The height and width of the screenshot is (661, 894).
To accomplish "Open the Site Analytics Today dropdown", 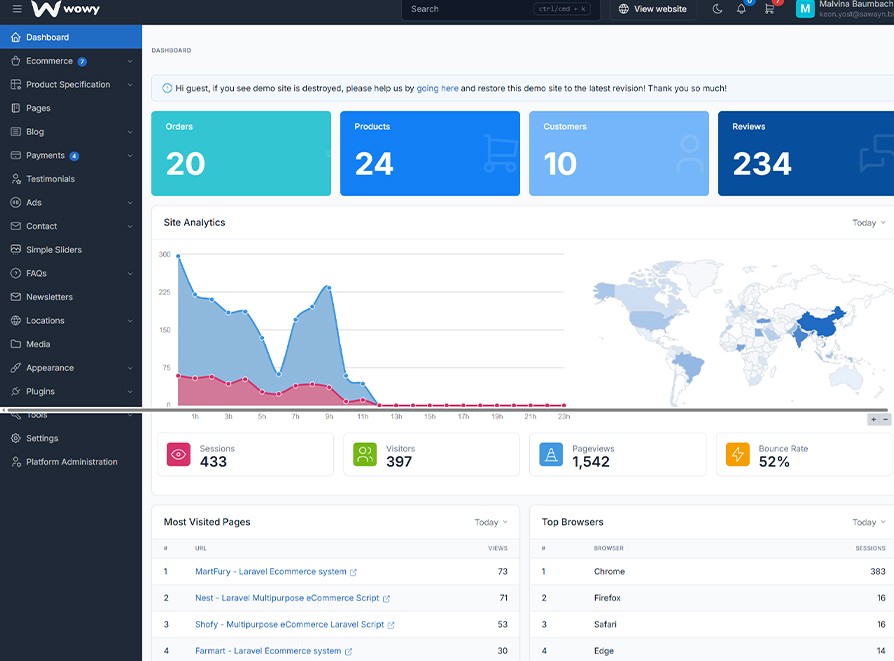I will pyautogui.click(x=868, y=223).
